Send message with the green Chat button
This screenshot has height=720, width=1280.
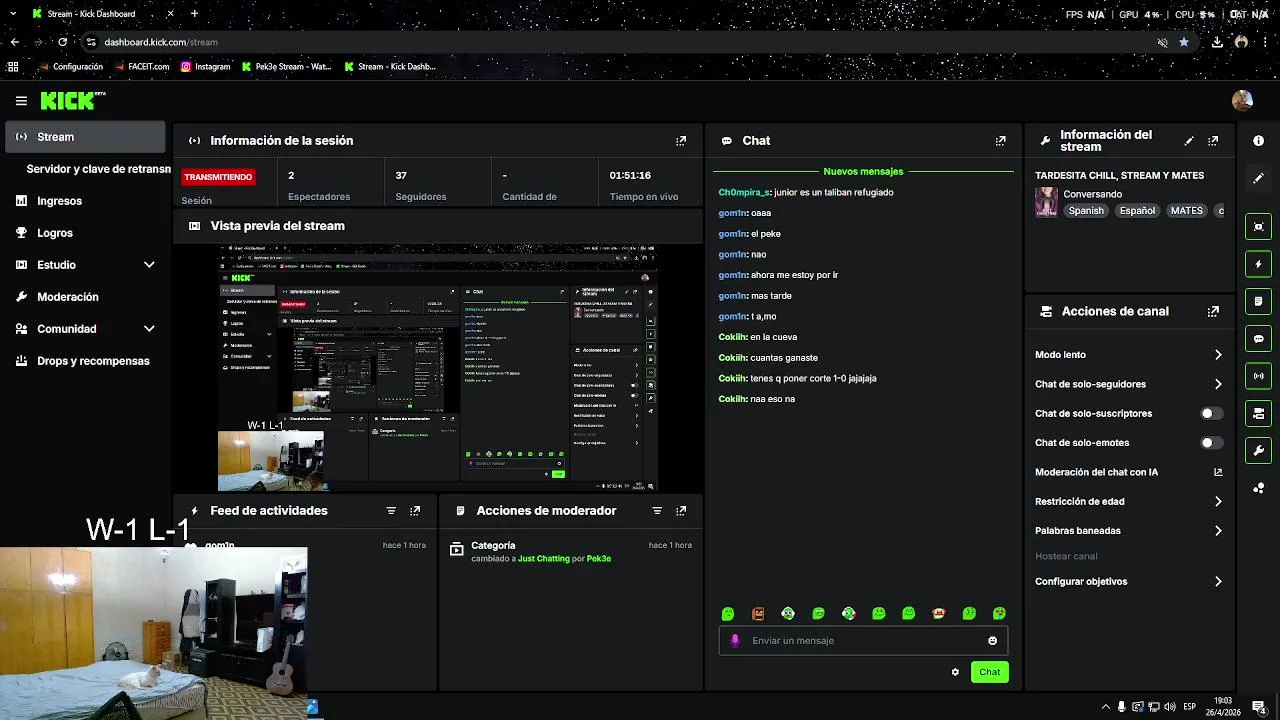click(990, 672)
